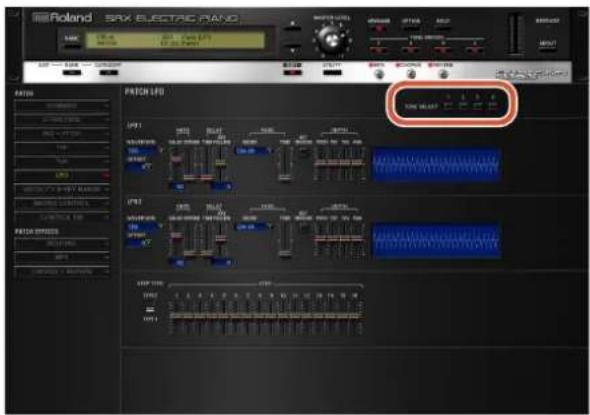This screenshot has height=415, width=590.
Task: Turn the CHORUS knob
Action: pyautogui.click(x=411, y=74)
